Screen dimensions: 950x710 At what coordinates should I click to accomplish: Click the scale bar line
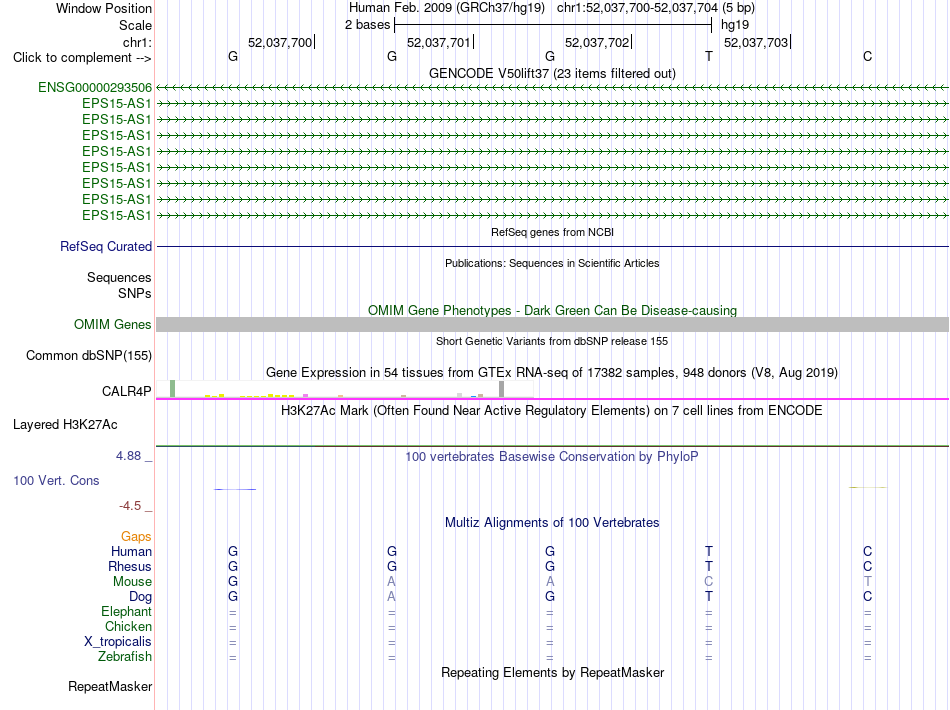click(x=553, y=25)
